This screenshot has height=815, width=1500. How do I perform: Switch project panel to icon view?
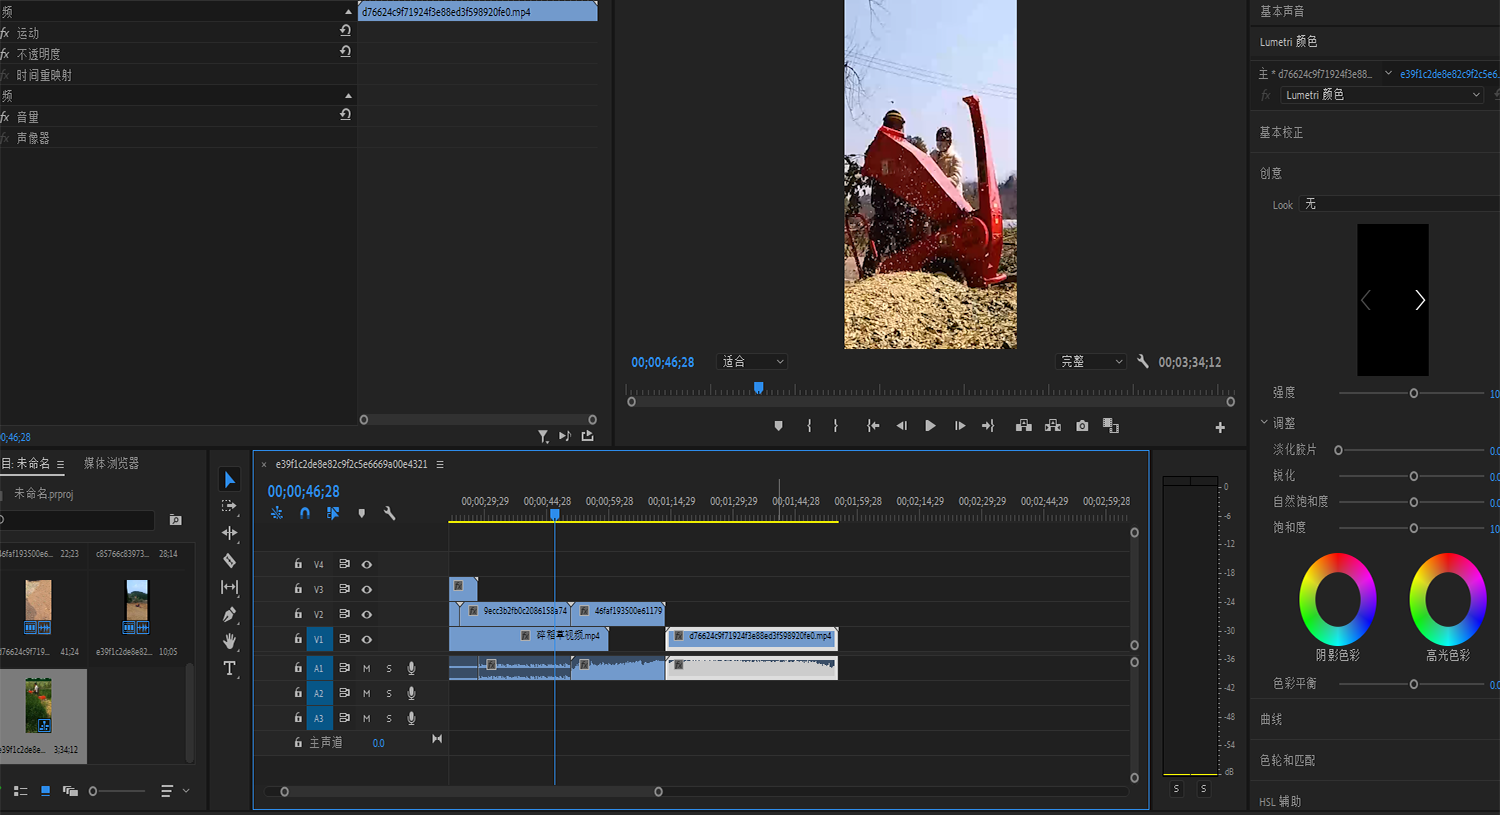click(x=45, y=791)
